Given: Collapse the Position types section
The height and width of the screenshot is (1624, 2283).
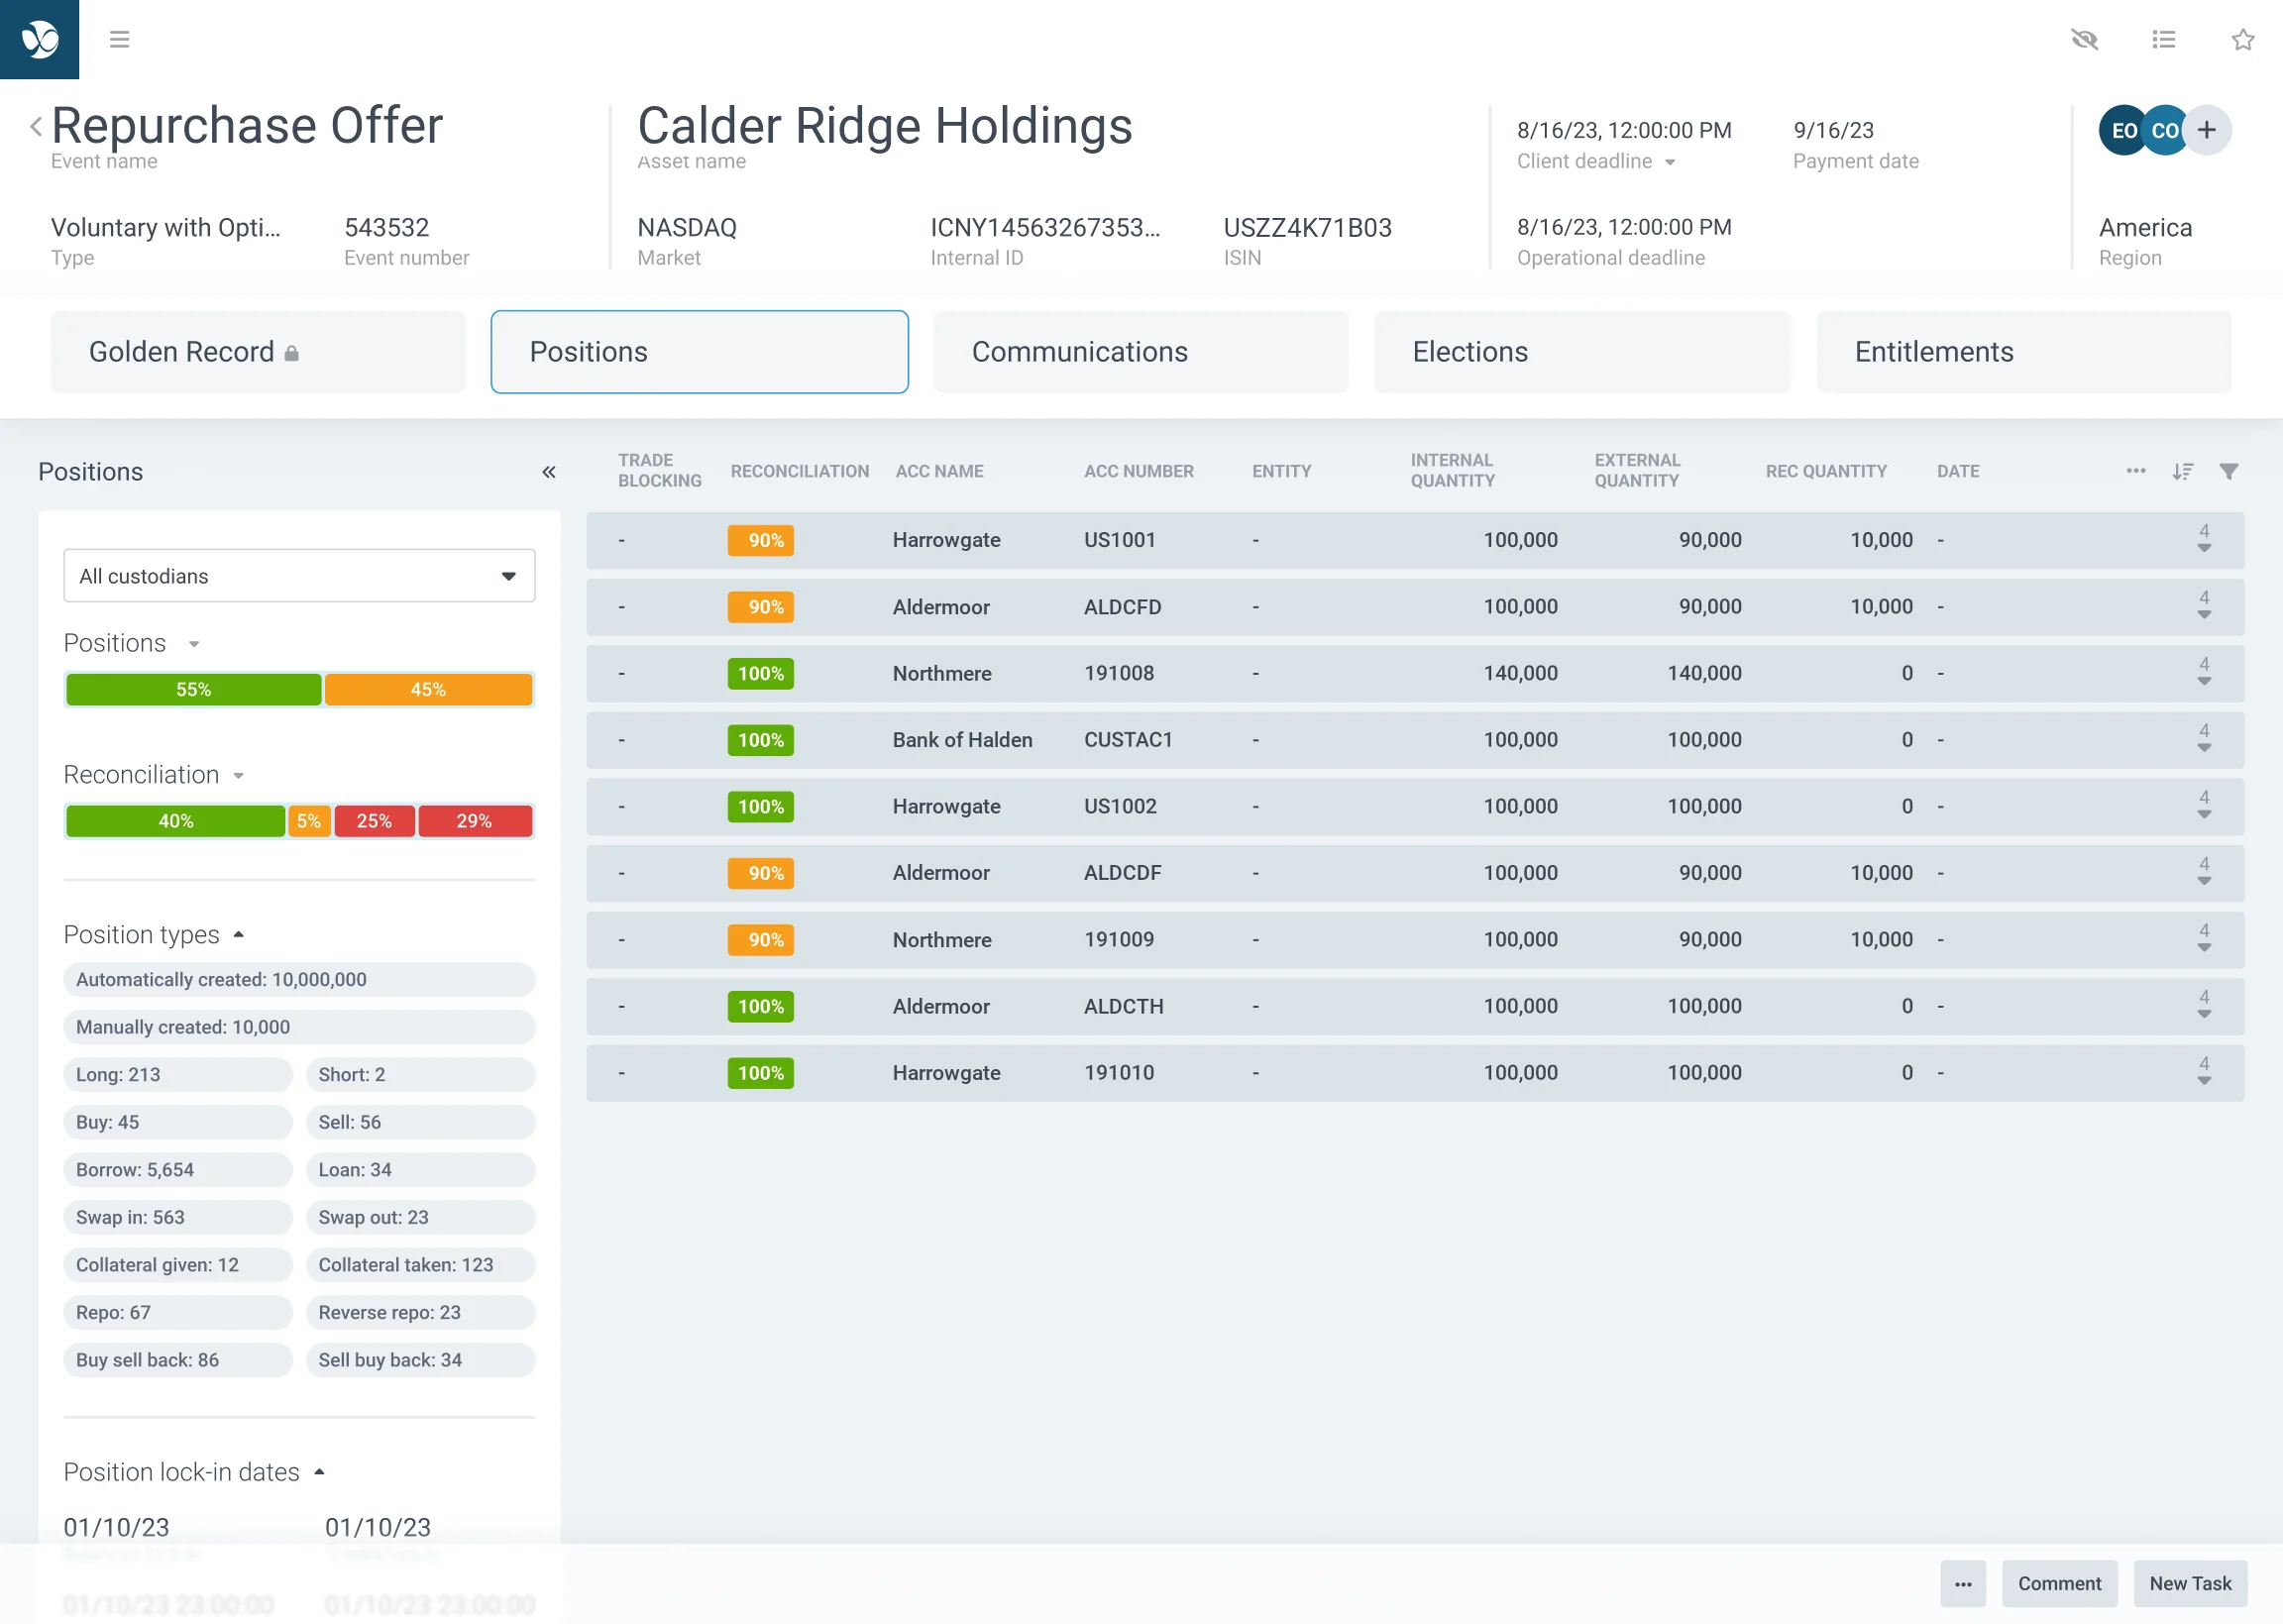Looking at the screenshot, I should tap(238, 935).
